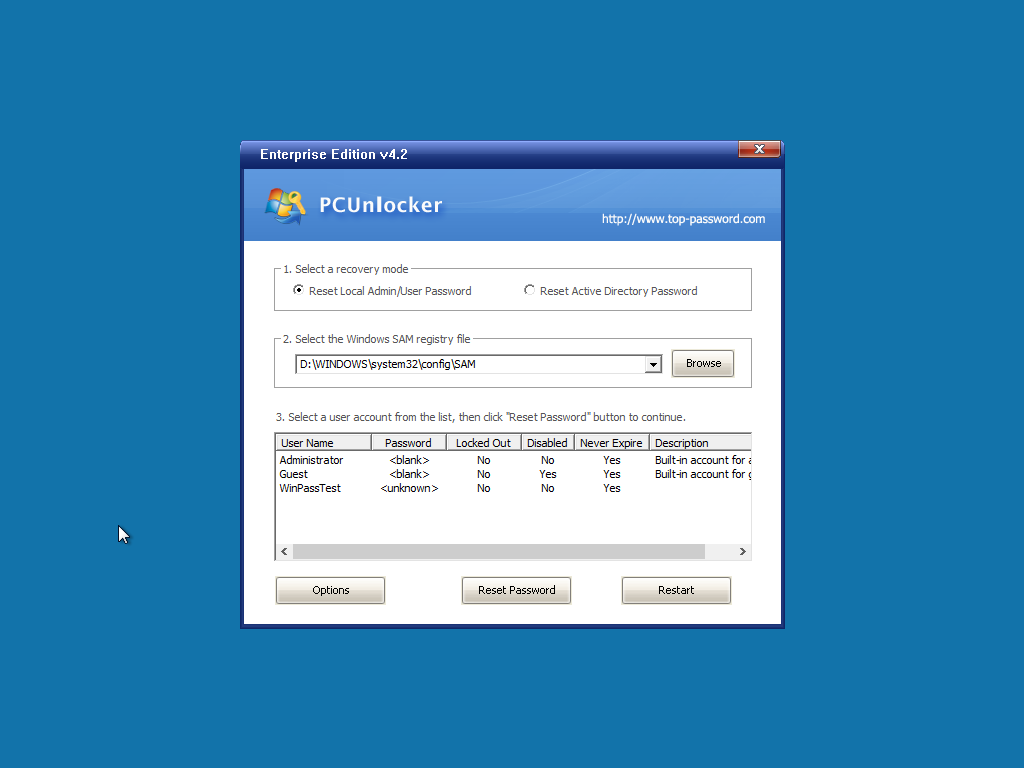Click inside the SAM file path field

(450, 364)
